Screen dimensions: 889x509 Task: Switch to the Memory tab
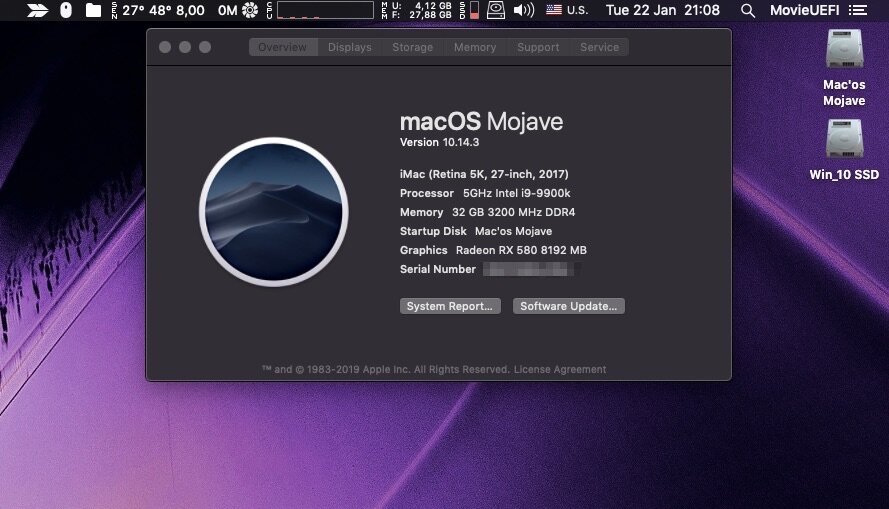coord(475,48)
